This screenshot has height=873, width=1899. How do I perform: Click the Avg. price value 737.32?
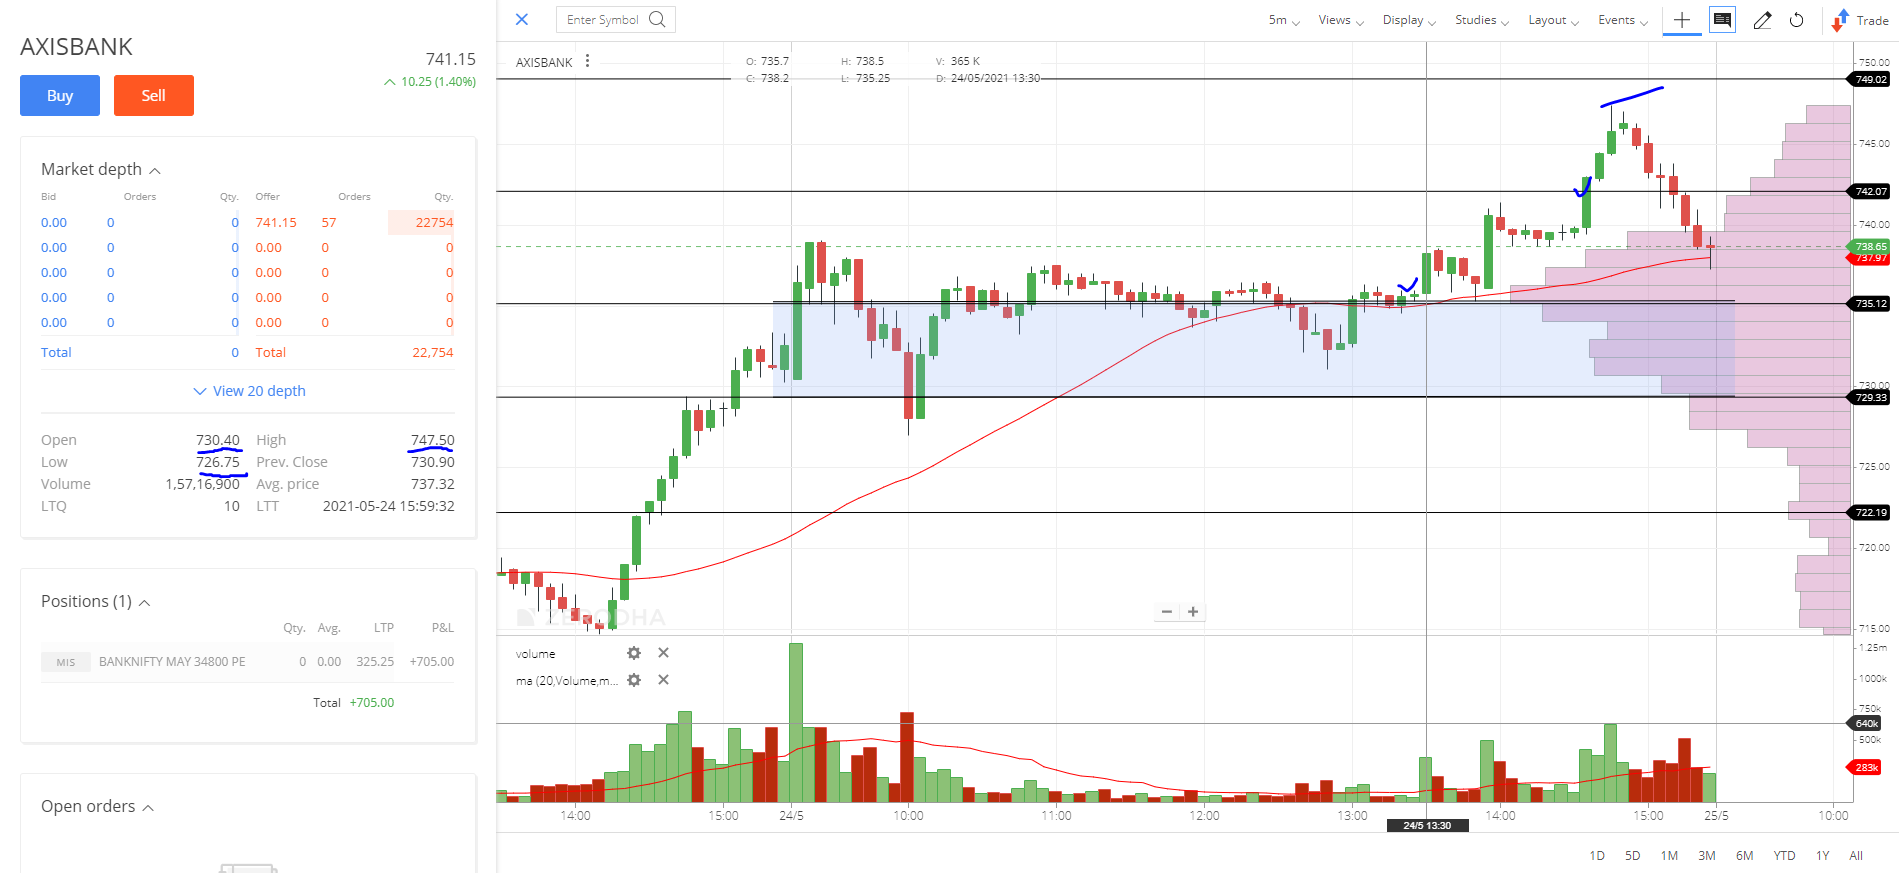click(432, 484)
